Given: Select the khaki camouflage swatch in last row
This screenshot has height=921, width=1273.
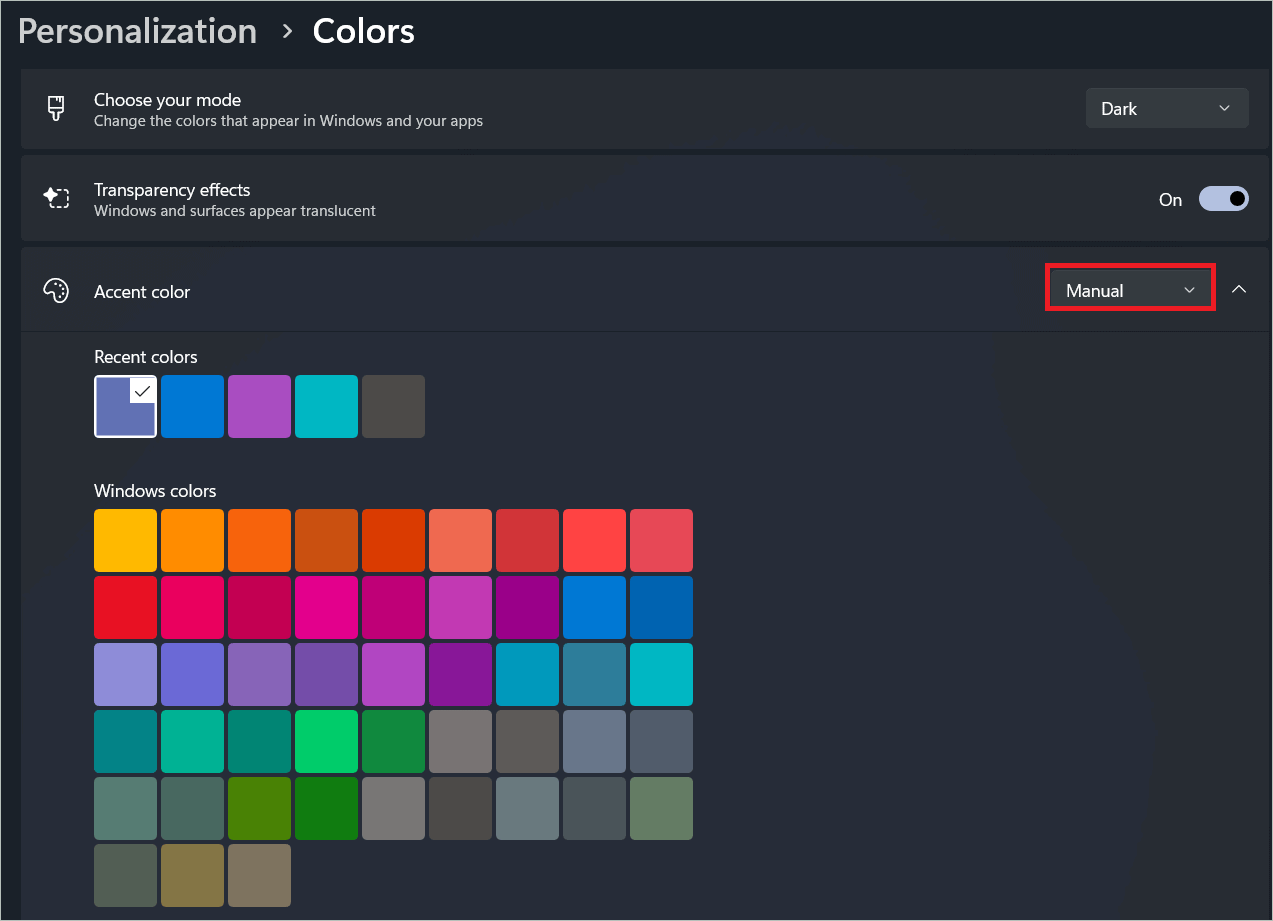Looking at the screenshot, I should (192, 875).
